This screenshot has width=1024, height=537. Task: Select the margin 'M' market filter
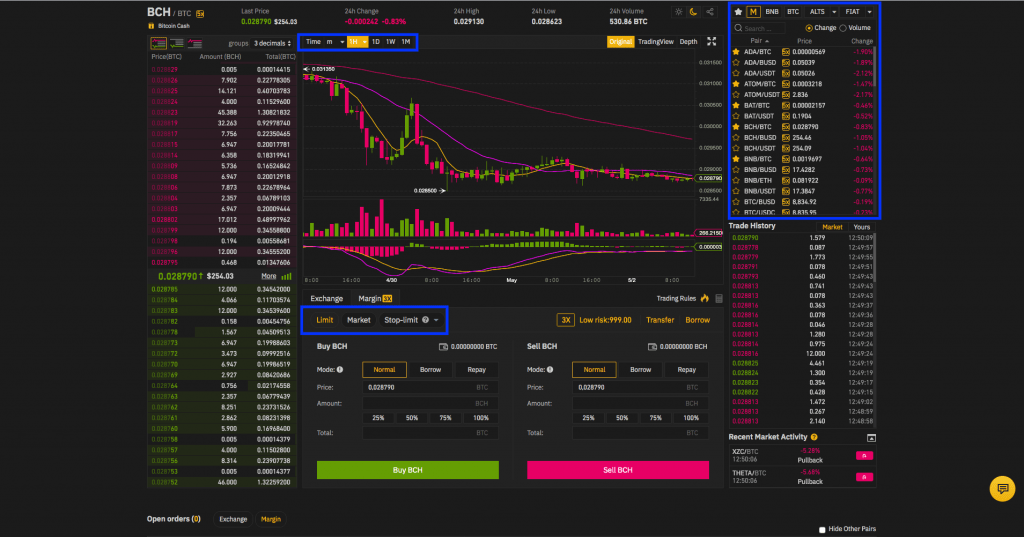[x=753, y=12]
